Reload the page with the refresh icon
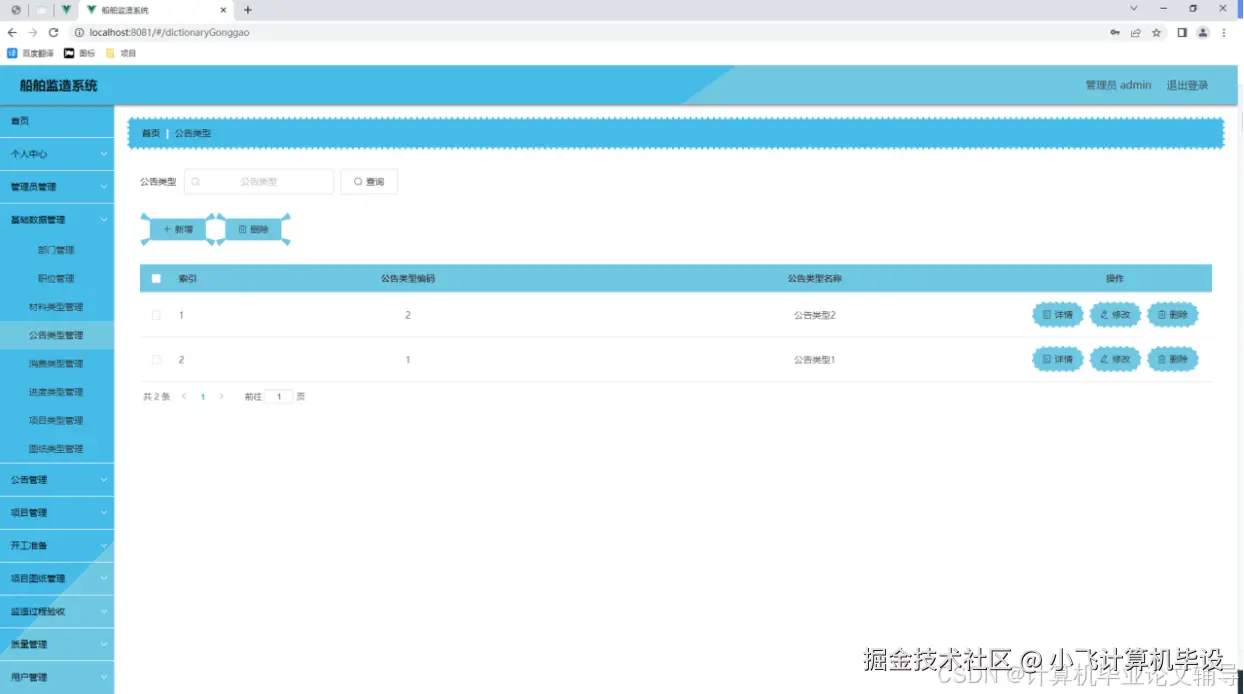This screenshot has width=1244, height=694. point(53,32)
